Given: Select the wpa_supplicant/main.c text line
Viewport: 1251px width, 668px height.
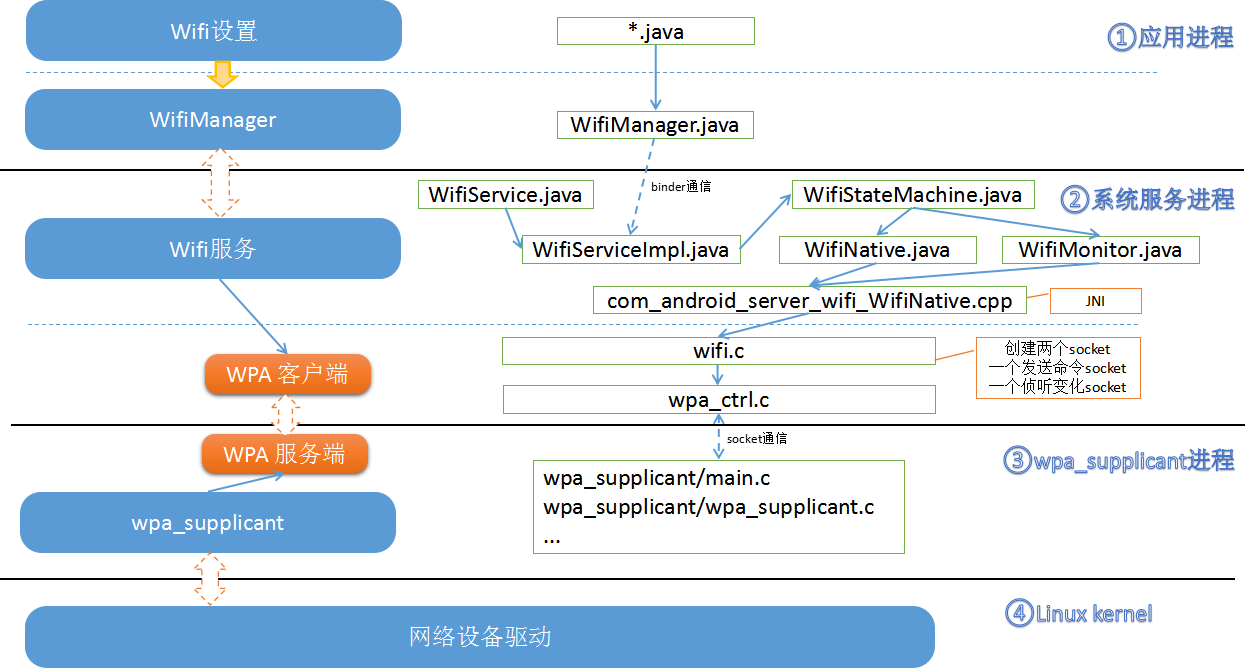Looking at the screenshot, I should 657,478.
